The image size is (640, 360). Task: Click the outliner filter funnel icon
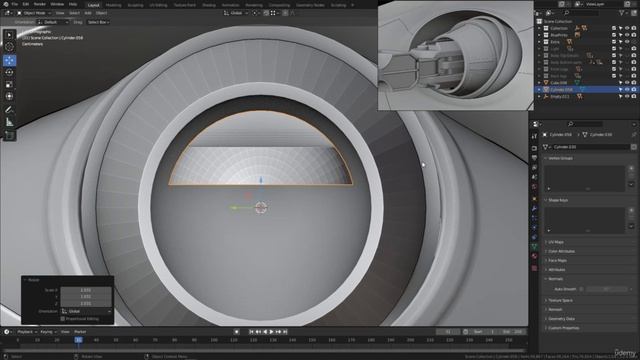(x=622, y=13)
